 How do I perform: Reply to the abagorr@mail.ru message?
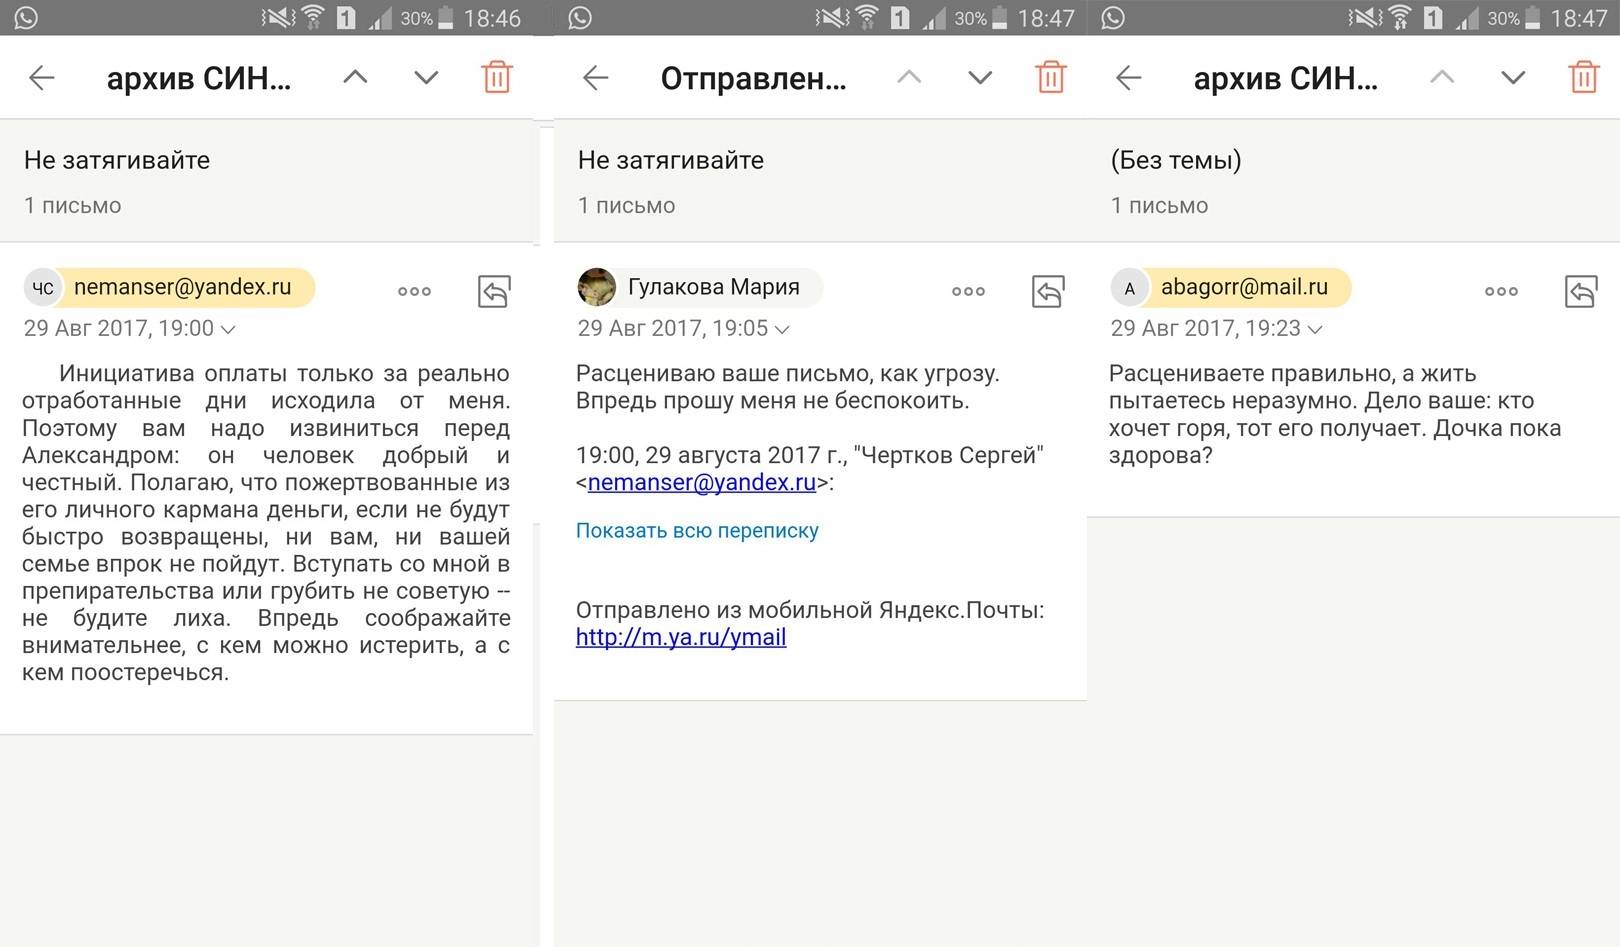tap(1580, 291)
